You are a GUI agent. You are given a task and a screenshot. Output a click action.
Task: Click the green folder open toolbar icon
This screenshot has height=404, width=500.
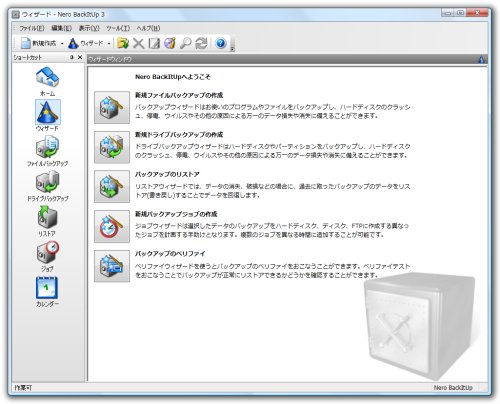tap(123, 43)
